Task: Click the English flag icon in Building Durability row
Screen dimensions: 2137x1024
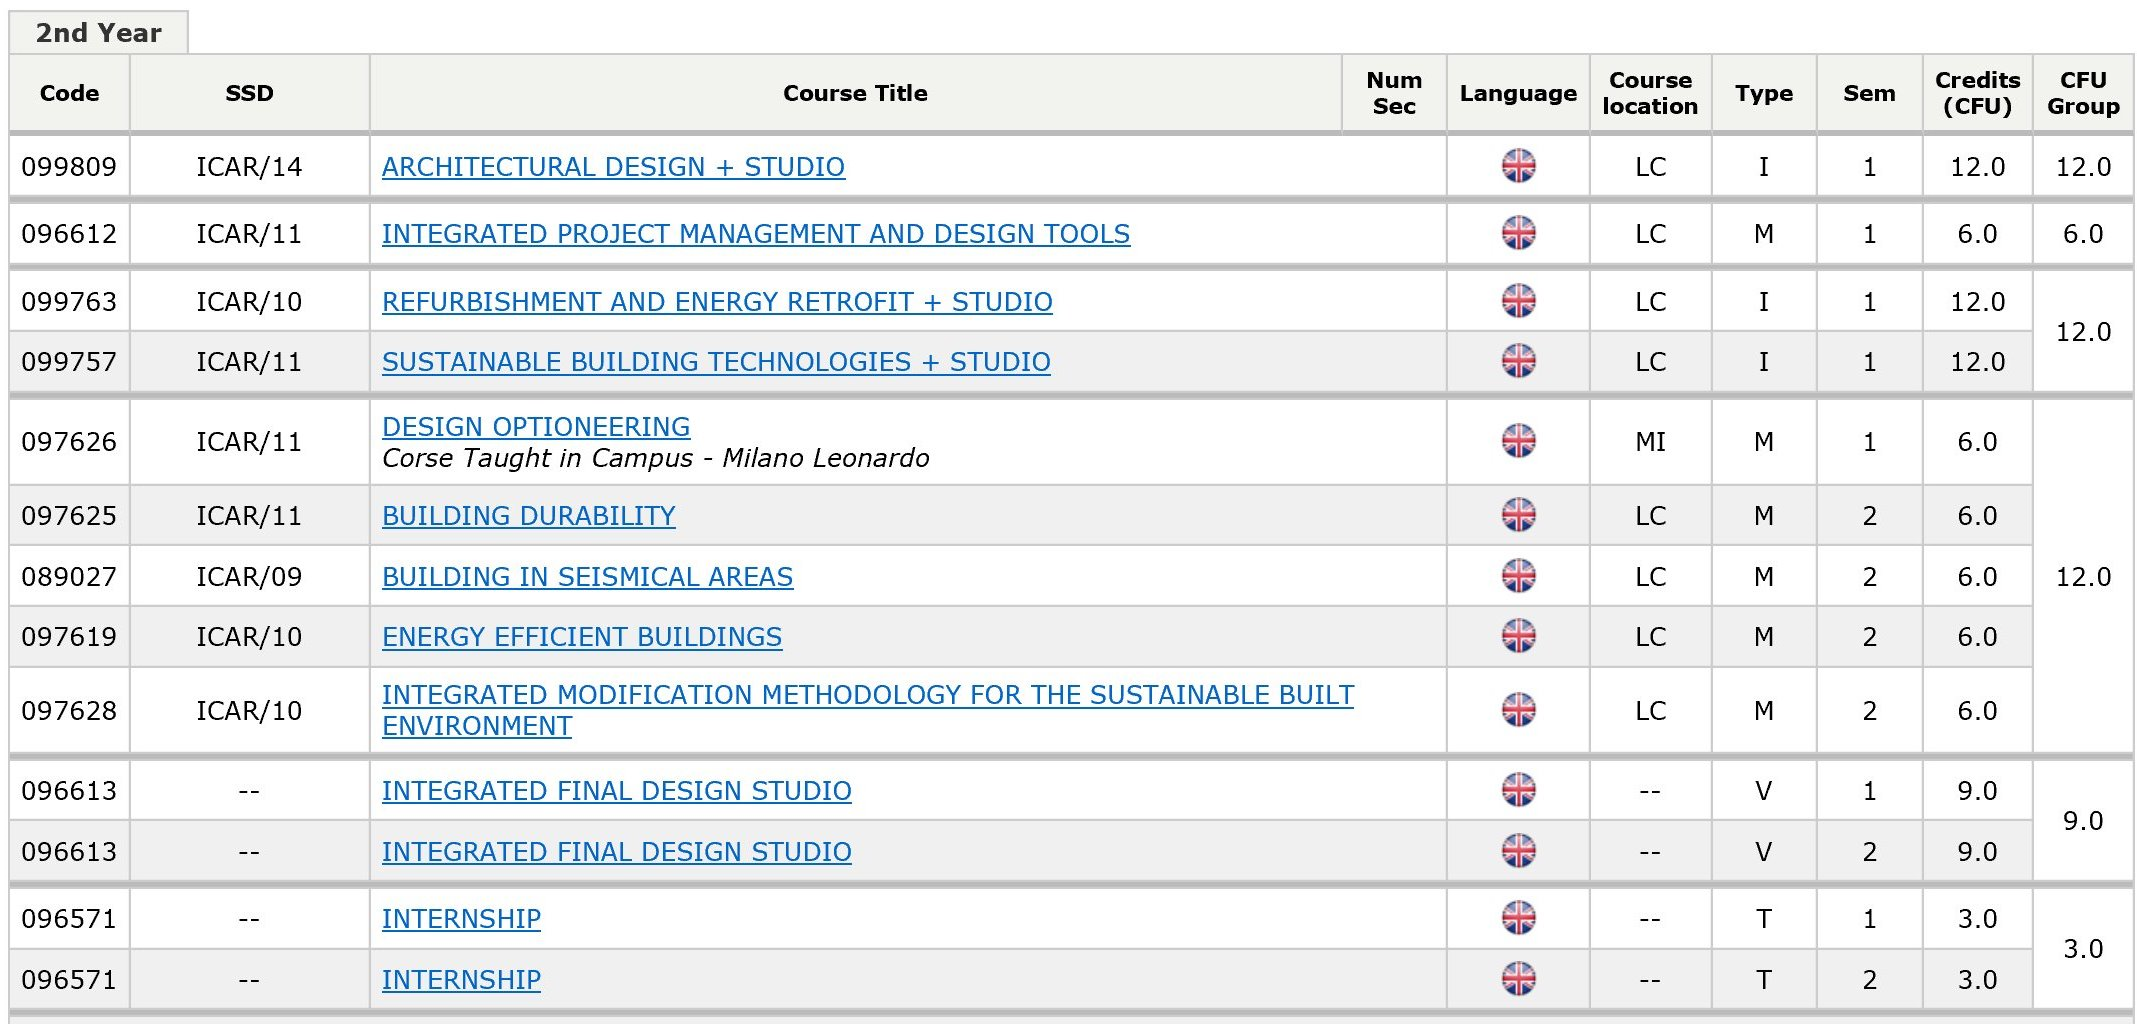Action: point(1518,515)
